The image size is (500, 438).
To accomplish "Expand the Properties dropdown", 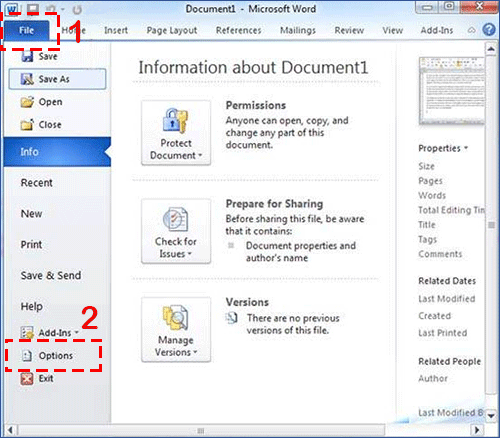I will click(443, 148).
